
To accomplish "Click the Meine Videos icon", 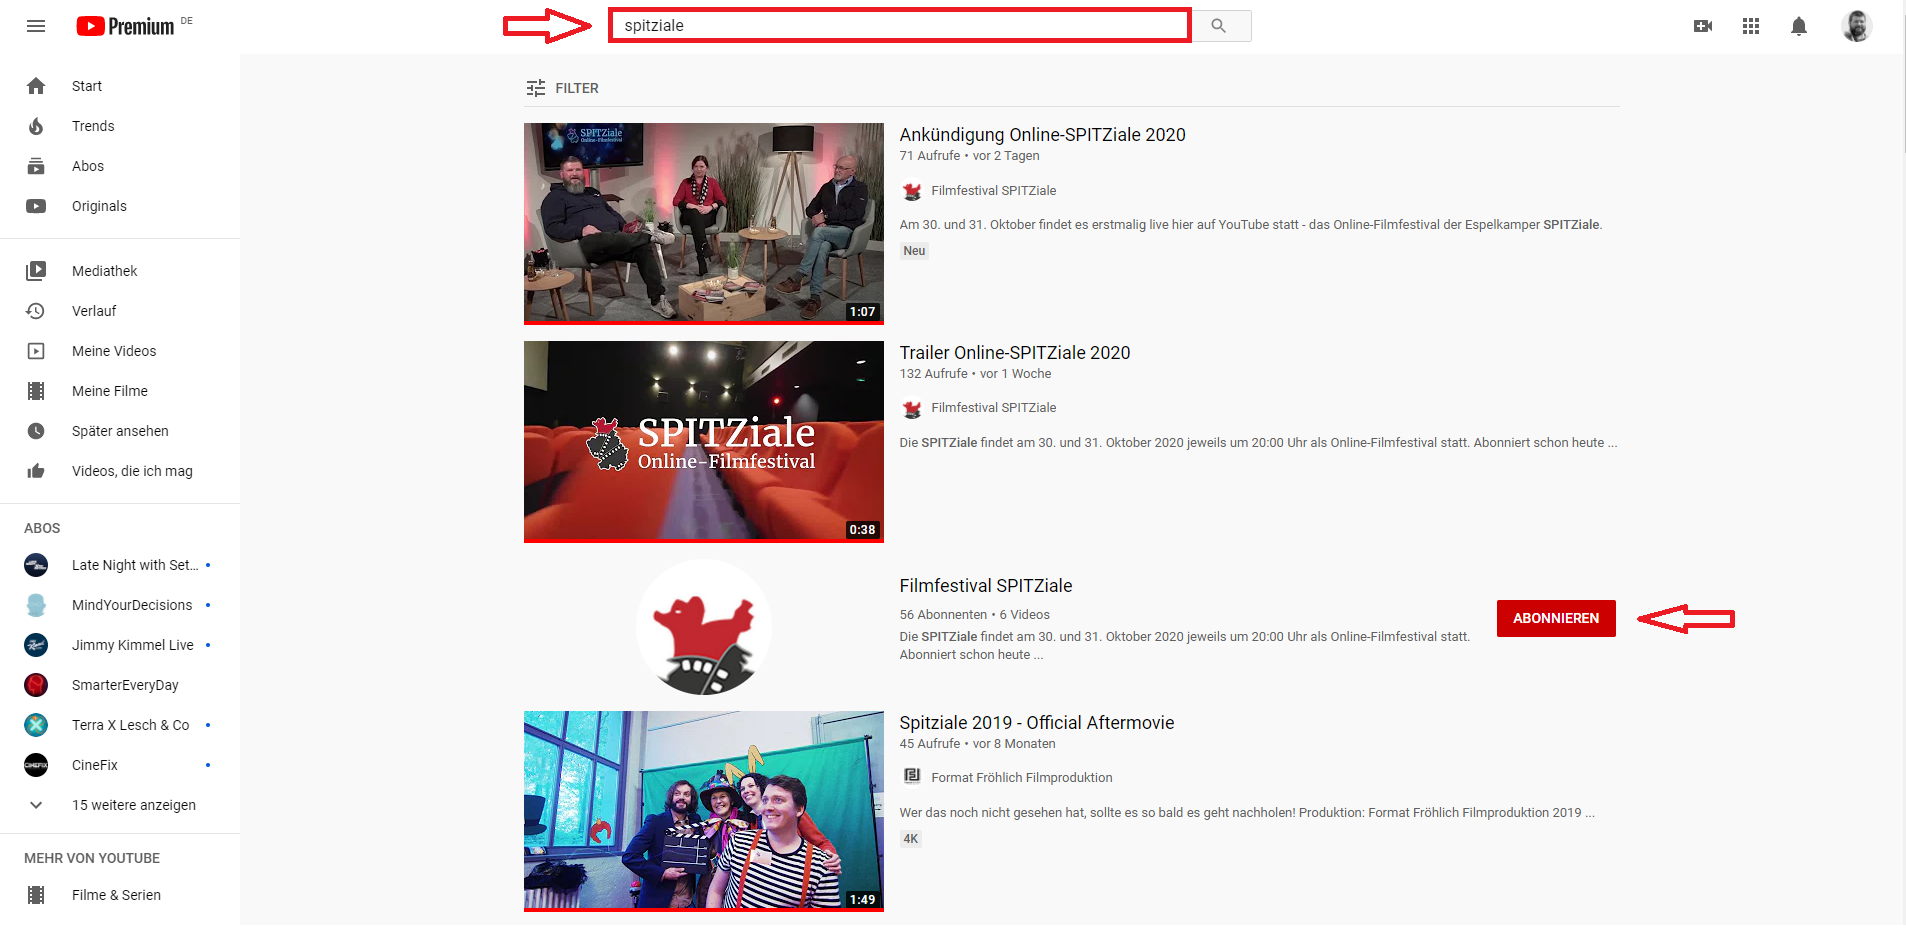I will point(36,351).
